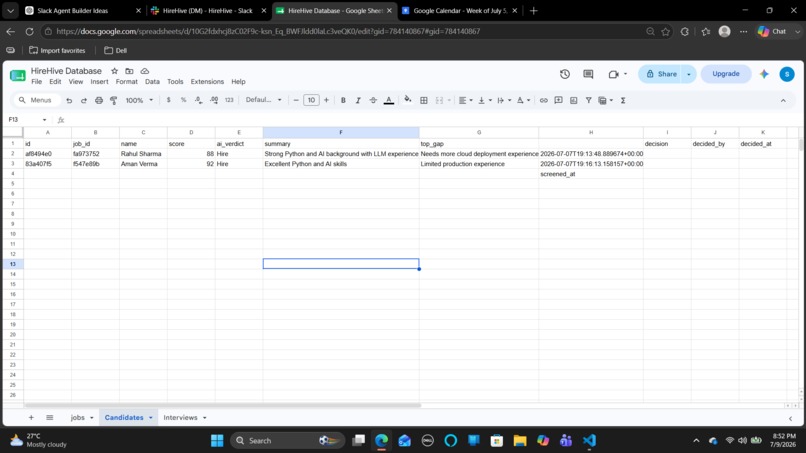Click the Name box showing F13
Image resolution: width=806 pixels, height=453 pixels.
coord(27,120)
